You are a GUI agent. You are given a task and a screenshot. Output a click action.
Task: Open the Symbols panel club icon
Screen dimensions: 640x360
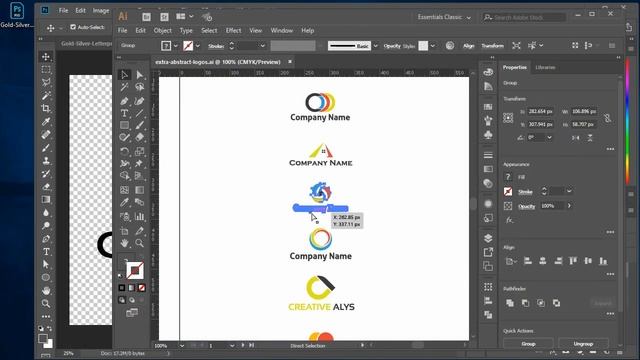(x=488, y=134)
